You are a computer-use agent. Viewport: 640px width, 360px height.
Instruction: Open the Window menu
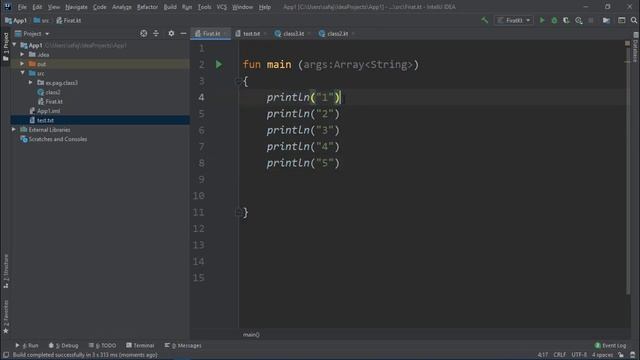tap(242, 7)
